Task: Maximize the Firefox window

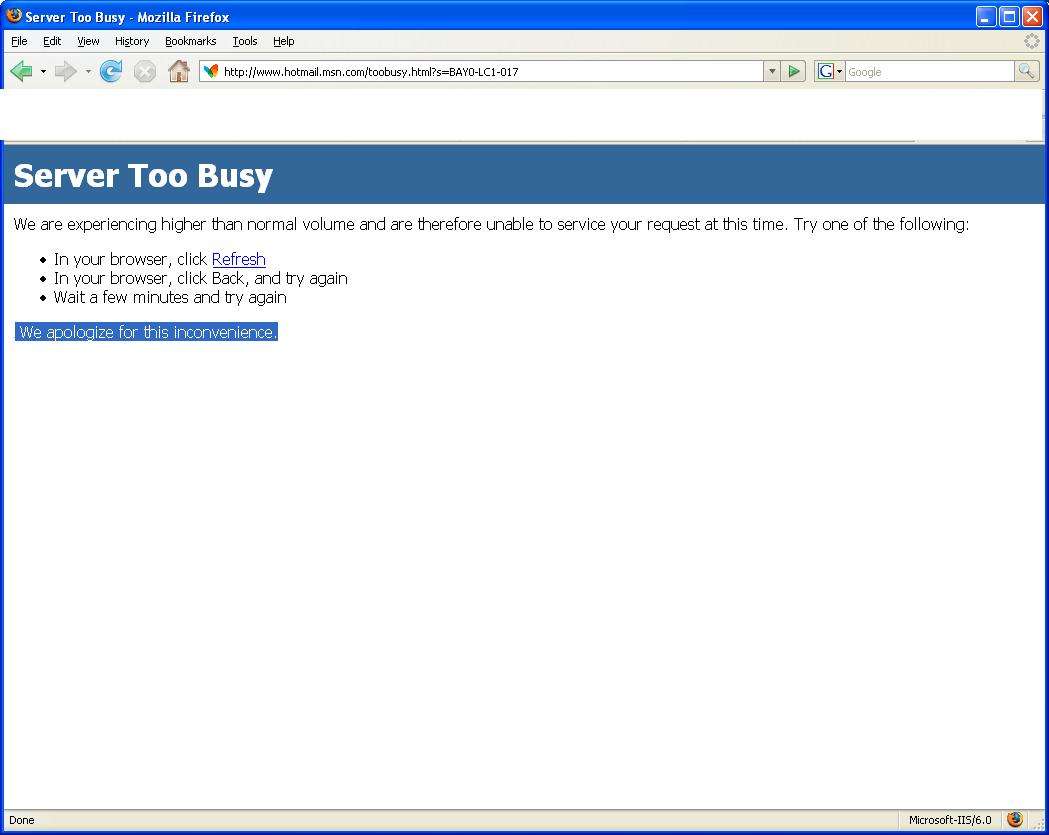Action: (x=1009, y=17)
